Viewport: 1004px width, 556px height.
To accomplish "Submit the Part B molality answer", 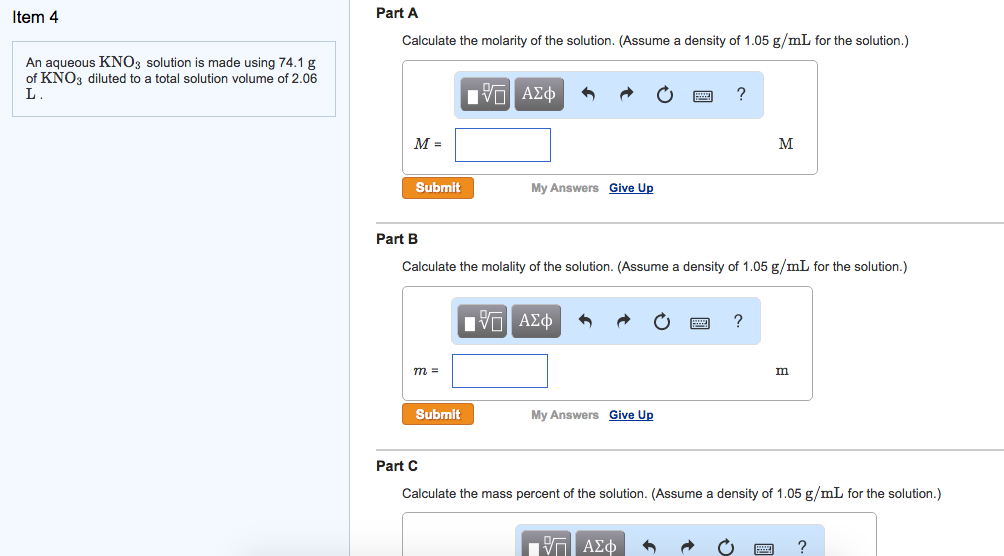I will pos(438,414).
